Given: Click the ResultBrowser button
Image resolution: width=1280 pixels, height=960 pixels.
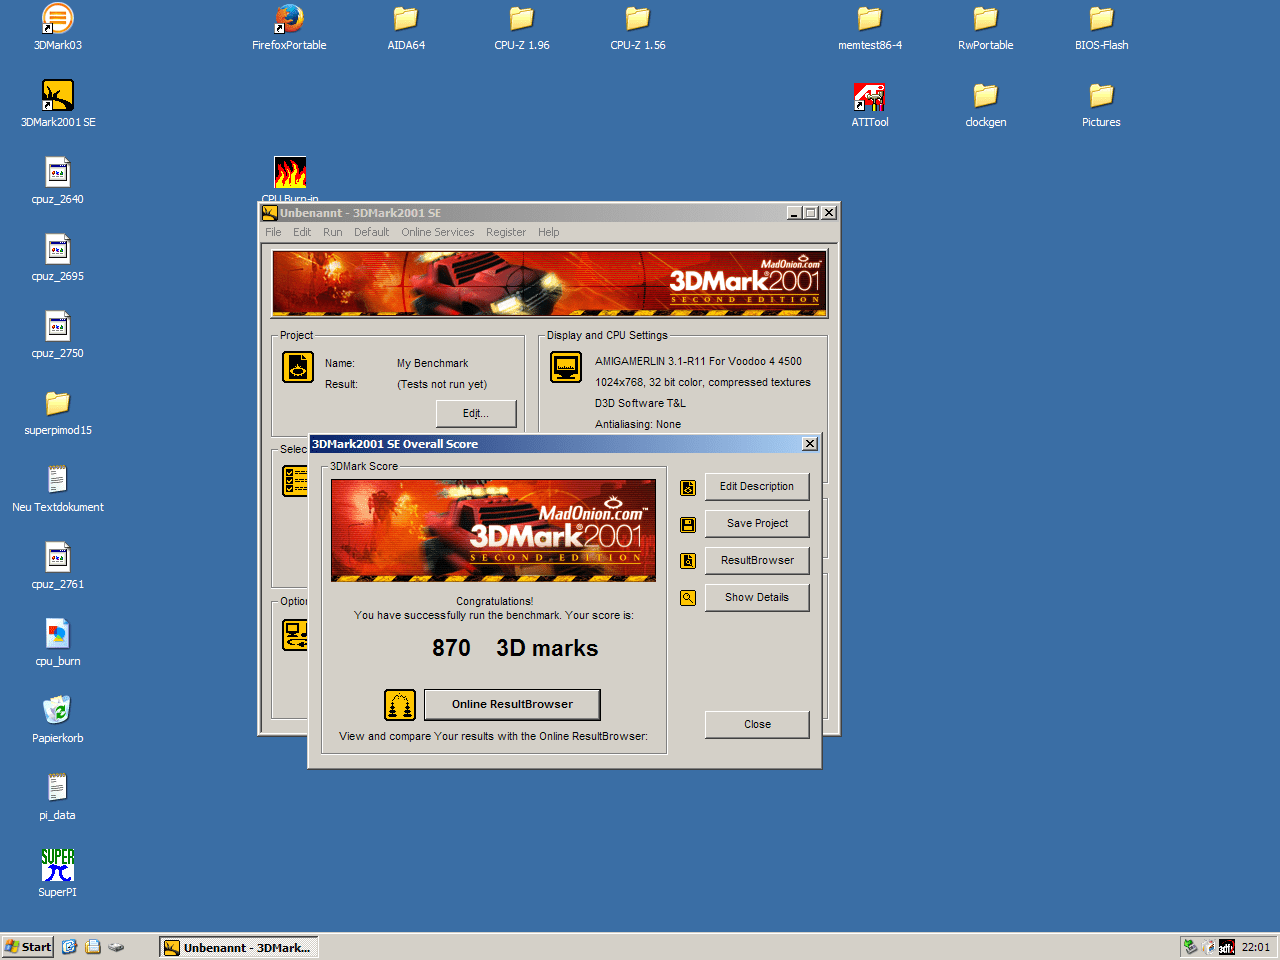Looking at the screenshot, I should click(757, 561).
